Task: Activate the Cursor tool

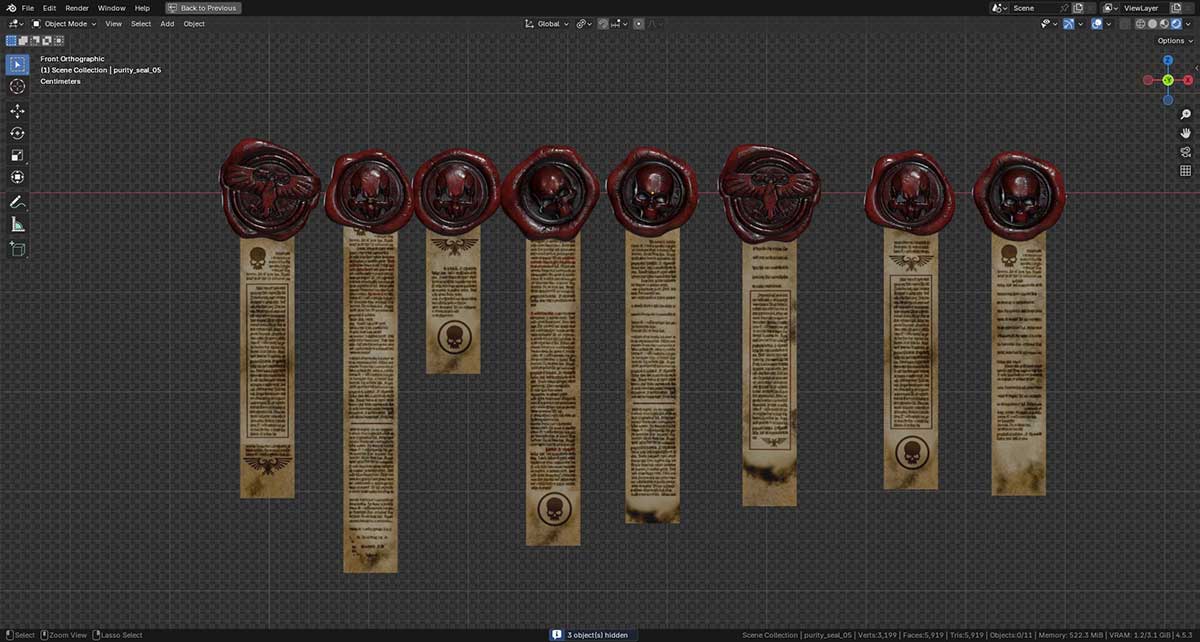Action: (17, 87)
